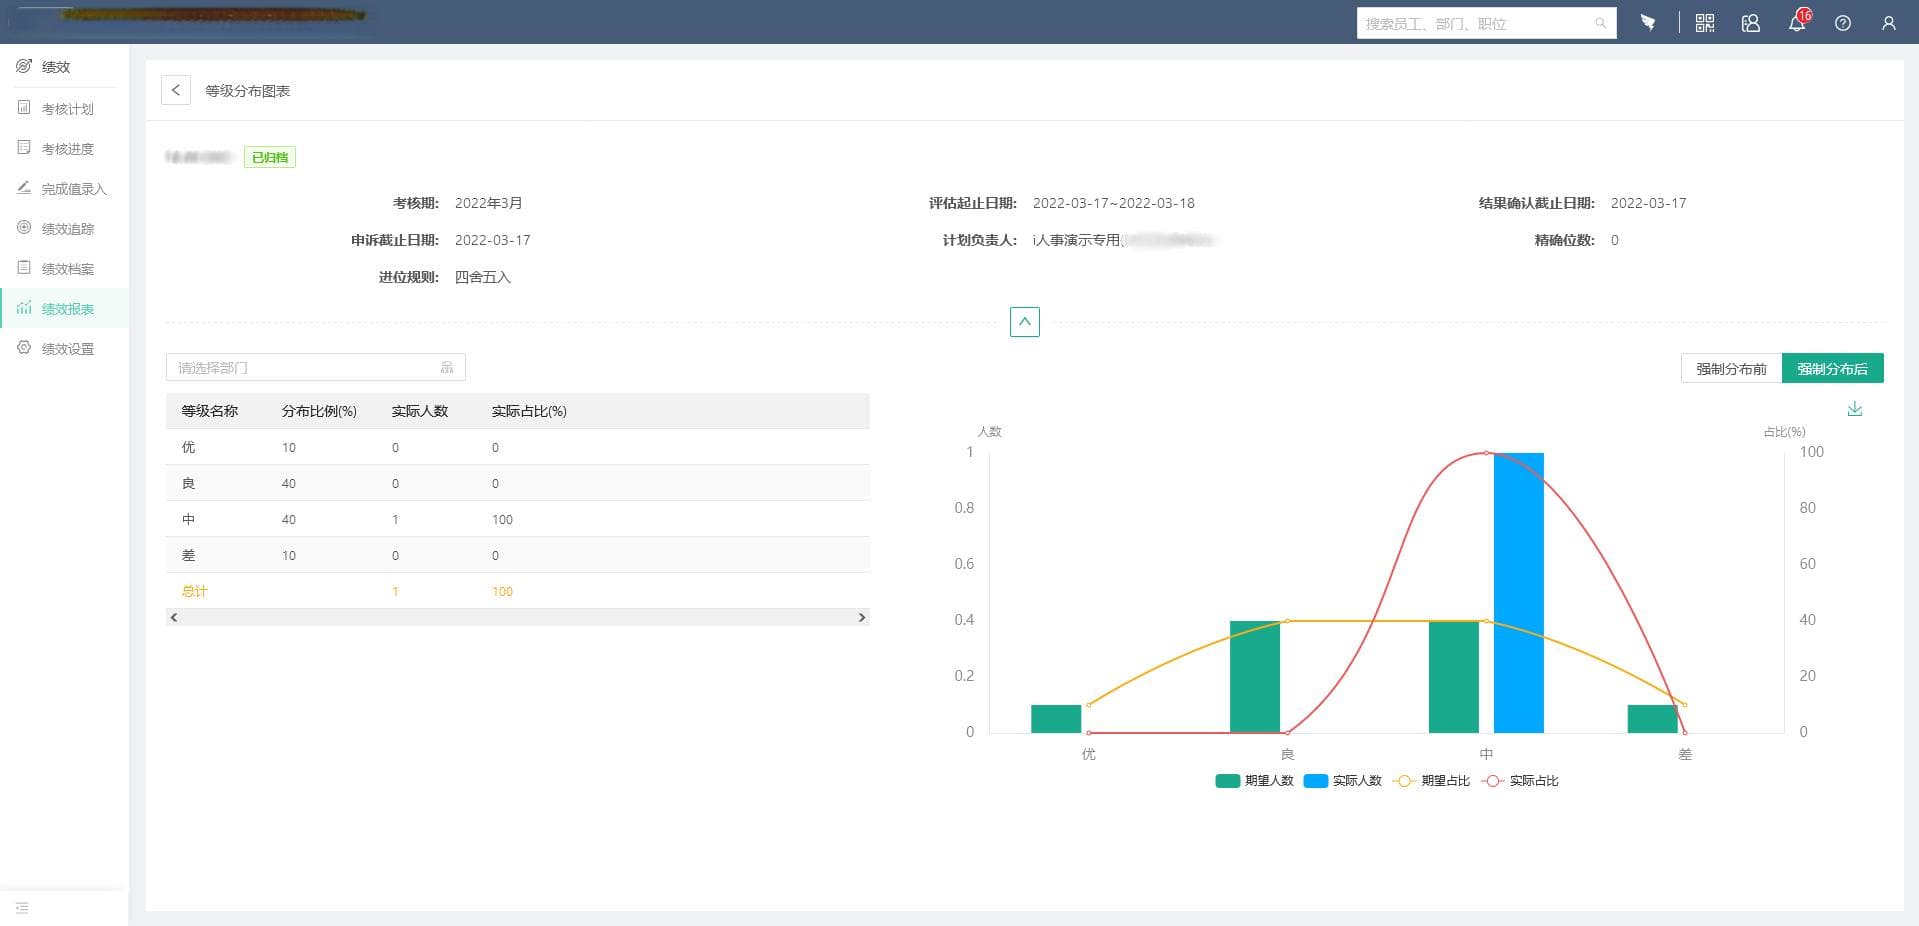Click the 分布比例(%) column header
Viewport: 1919px width, 926px height.
click(x=319, y=411)
